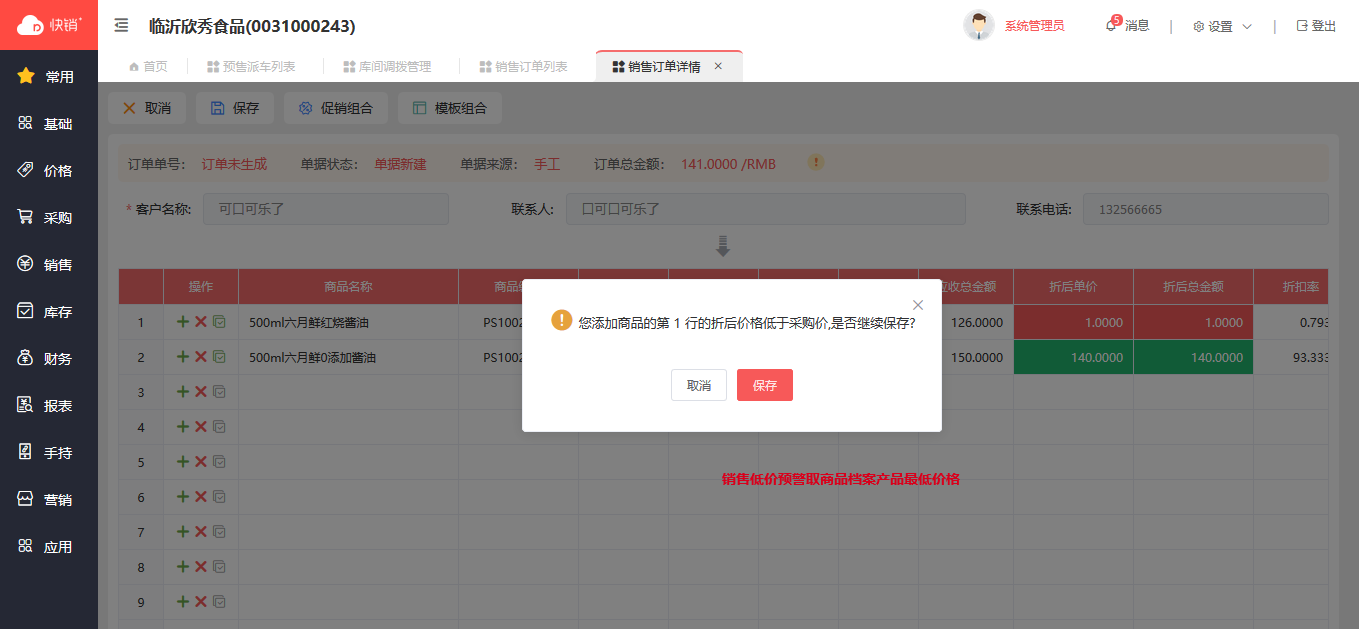Switch to the 库间调拨管理 tab
1359x629 pixels.
[x=387, y=67]
